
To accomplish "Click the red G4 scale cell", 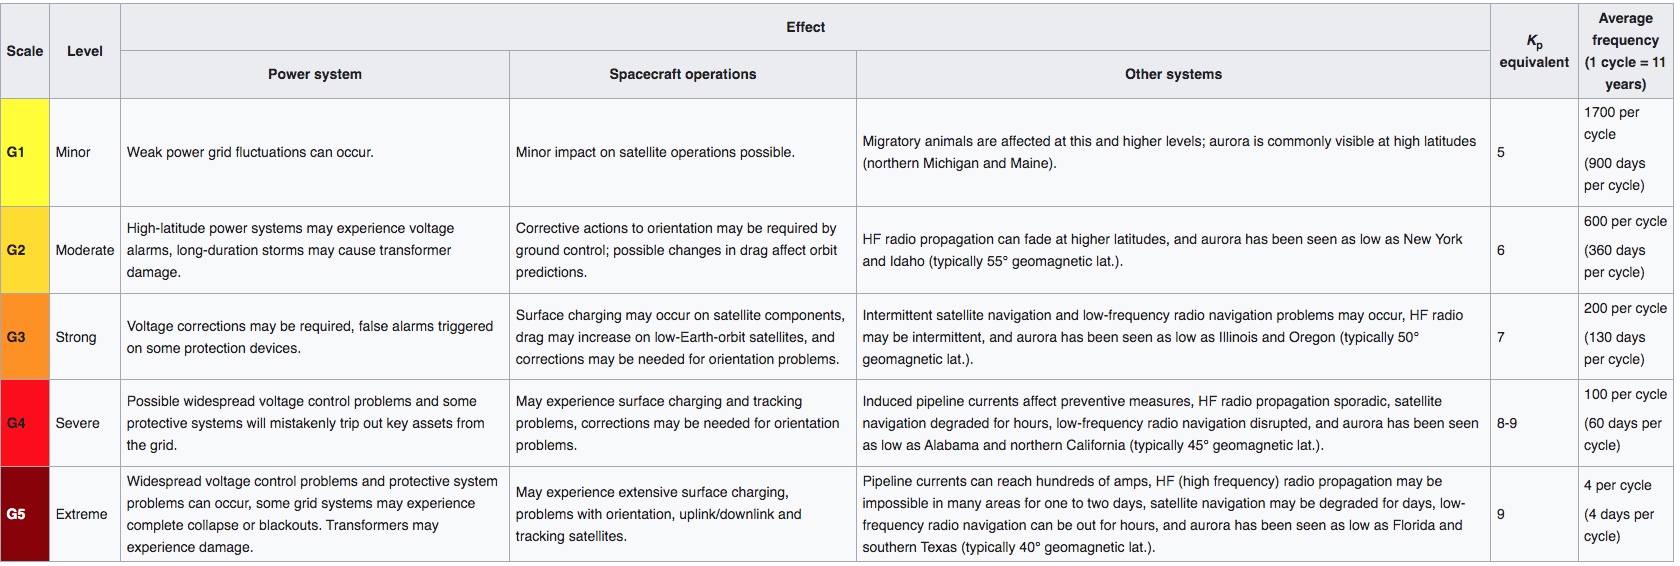I will [x=24, y=423].
